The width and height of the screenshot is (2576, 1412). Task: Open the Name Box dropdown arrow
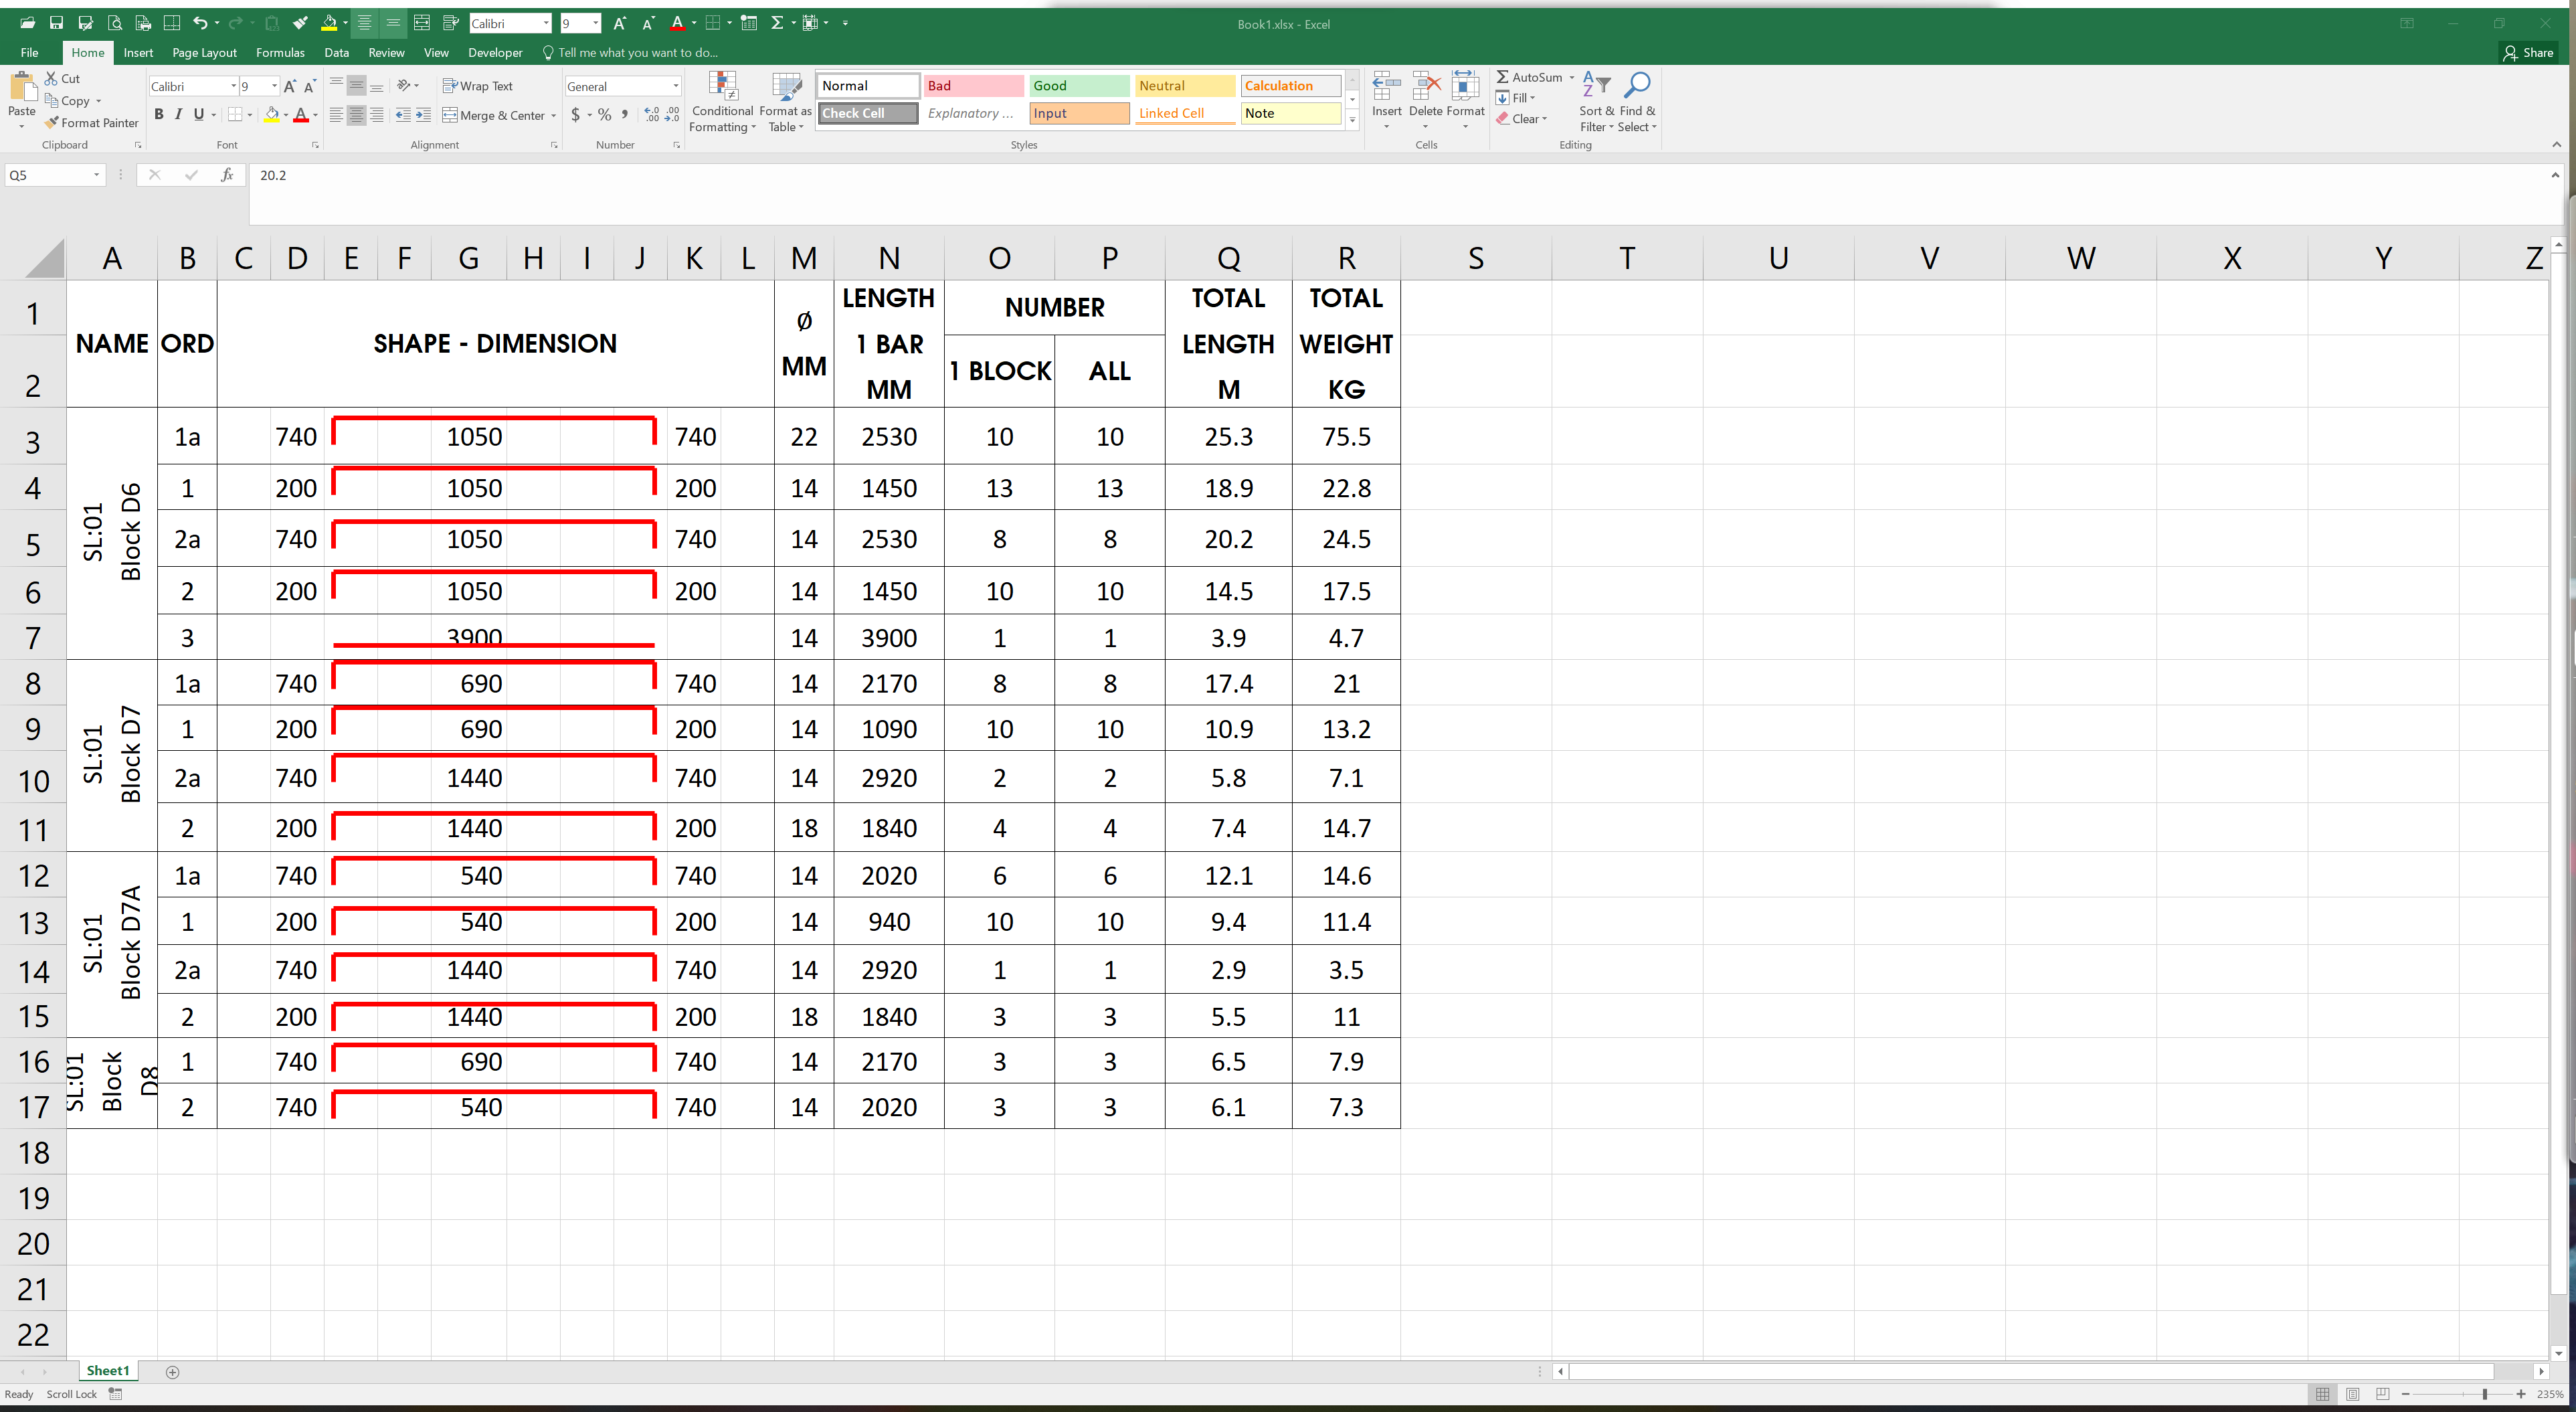tap(96, 175)
